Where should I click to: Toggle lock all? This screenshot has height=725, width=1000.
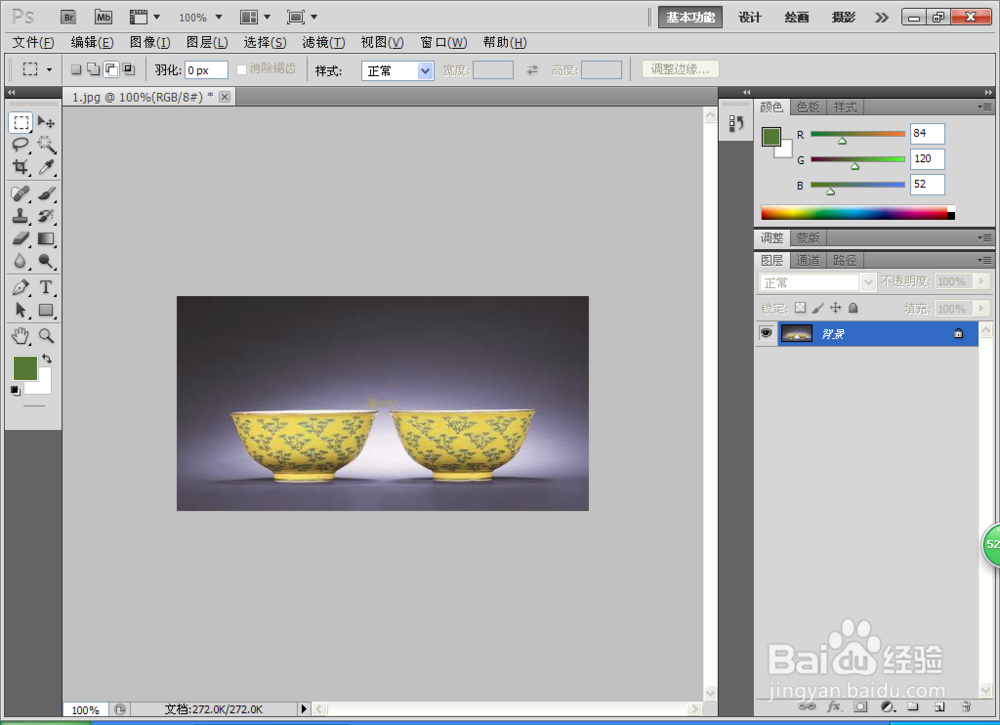pos(853,308)
